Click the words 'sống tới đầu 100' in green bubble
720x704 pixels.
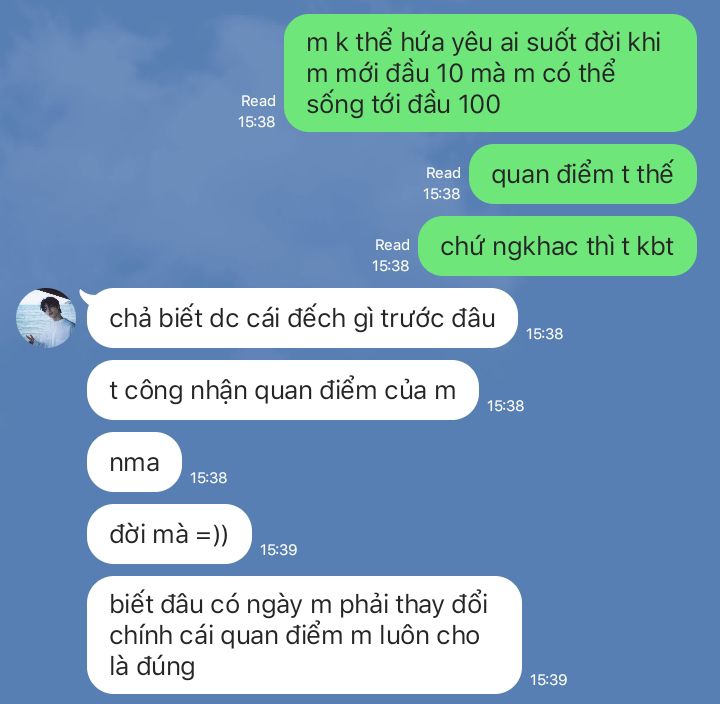(403, 104)
